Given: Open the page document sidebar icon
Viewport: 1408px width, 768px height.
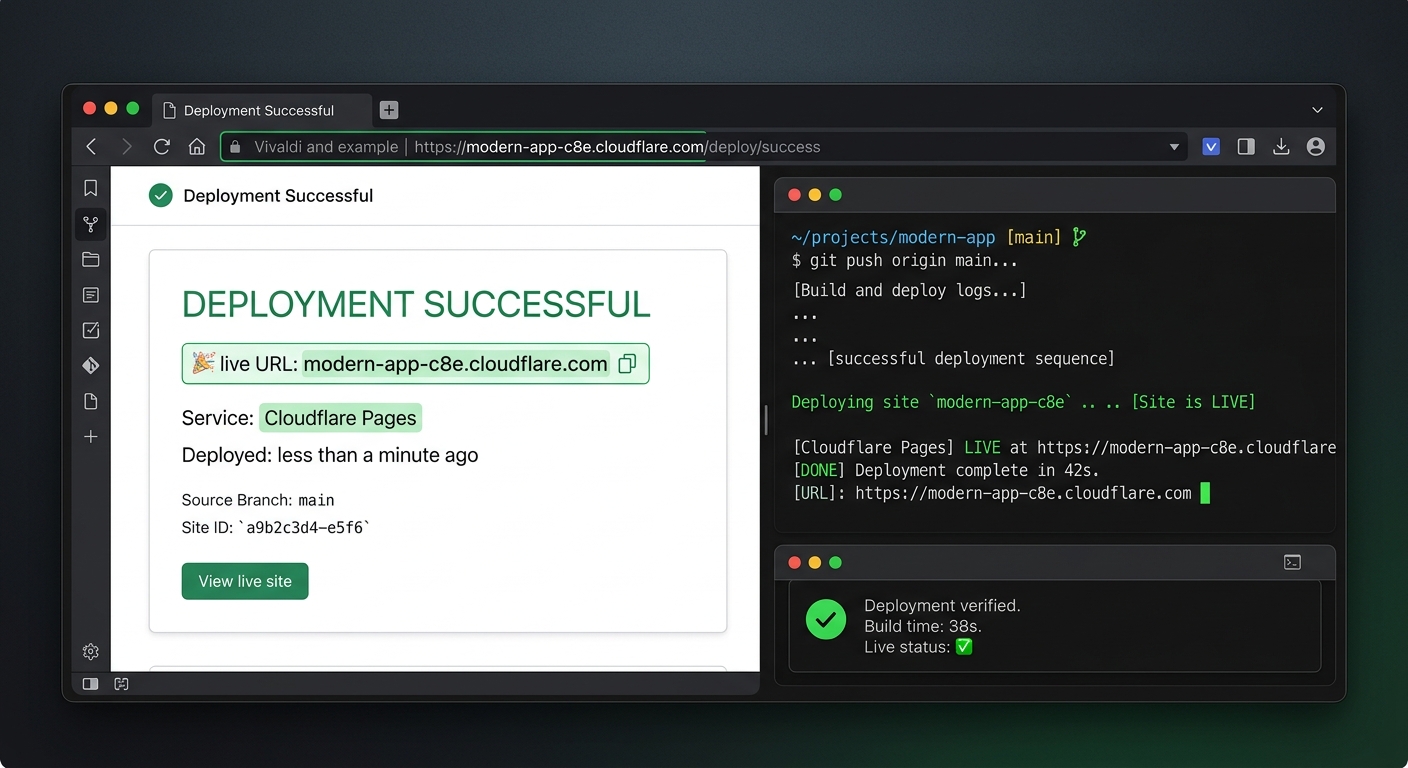Looking at the screenshot, I should [x=91, y=401].
